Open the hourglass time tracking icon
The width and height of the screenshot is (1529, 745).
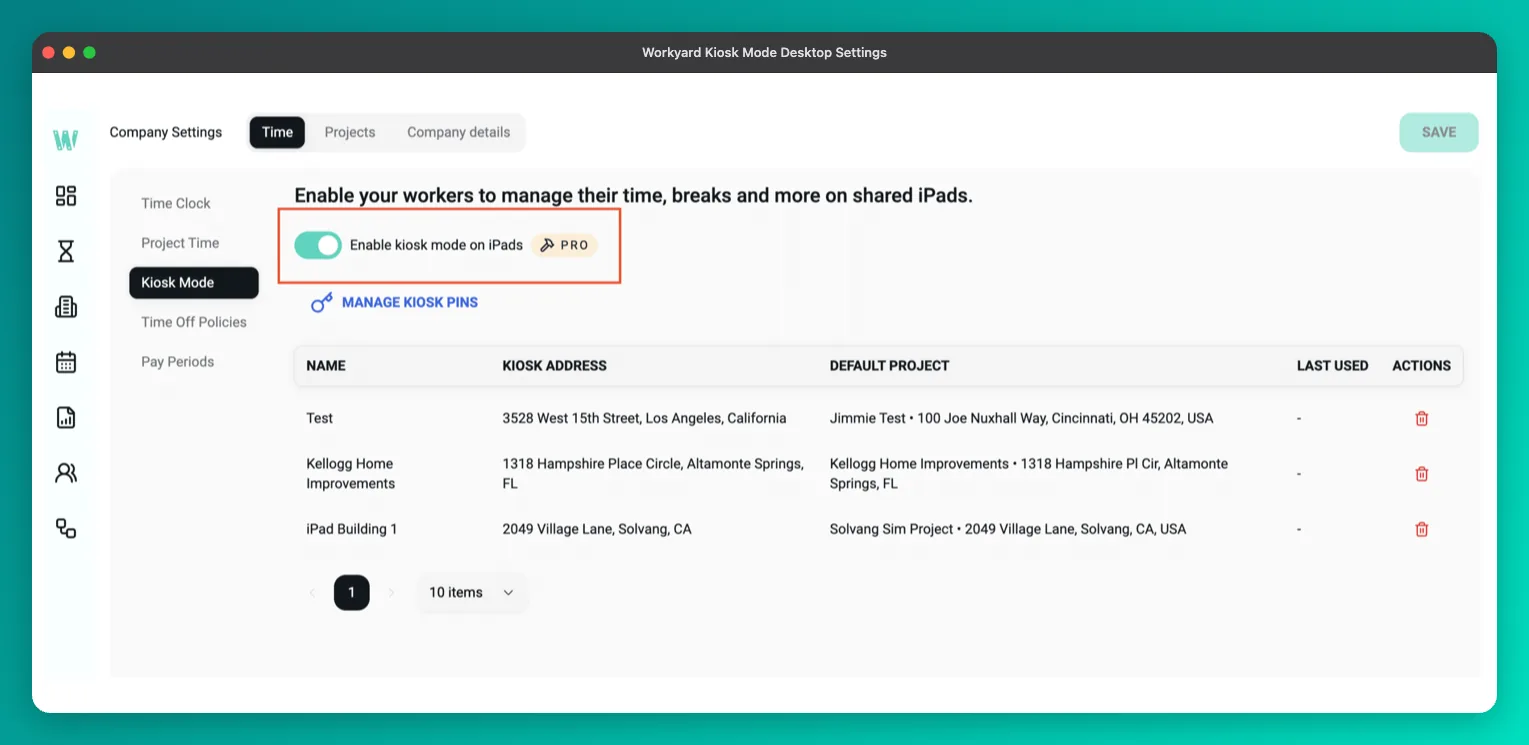pos(66,251)
